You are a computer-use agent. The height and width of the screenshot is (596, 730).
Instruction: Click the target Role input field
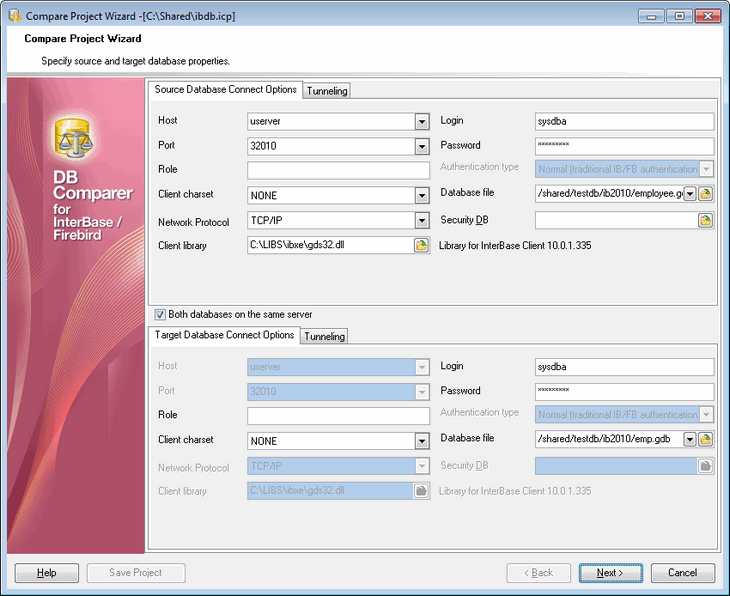[x=338, y=416]
